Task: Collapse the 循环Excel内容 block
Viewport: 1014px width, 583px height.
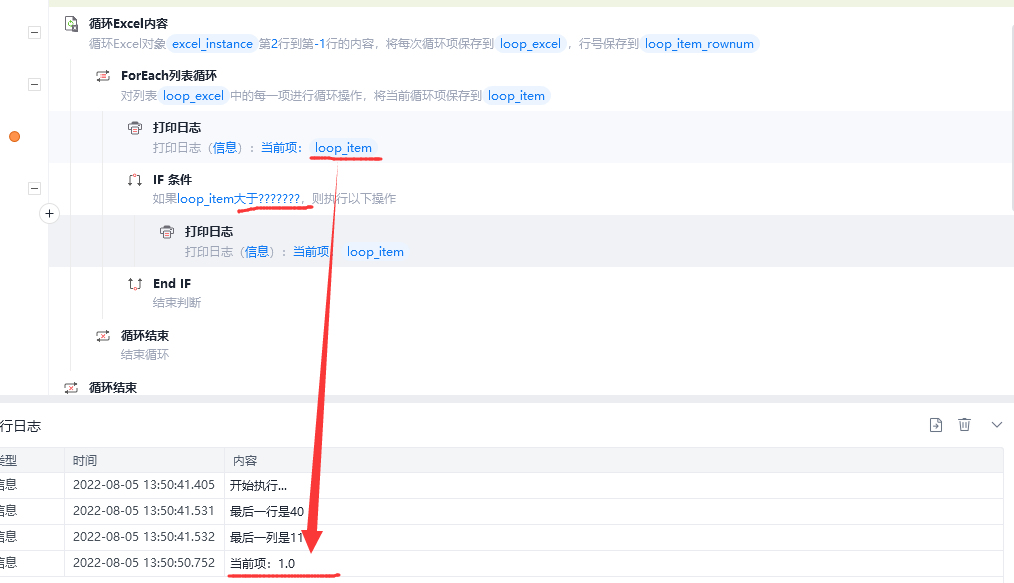Action: (34, 32)
